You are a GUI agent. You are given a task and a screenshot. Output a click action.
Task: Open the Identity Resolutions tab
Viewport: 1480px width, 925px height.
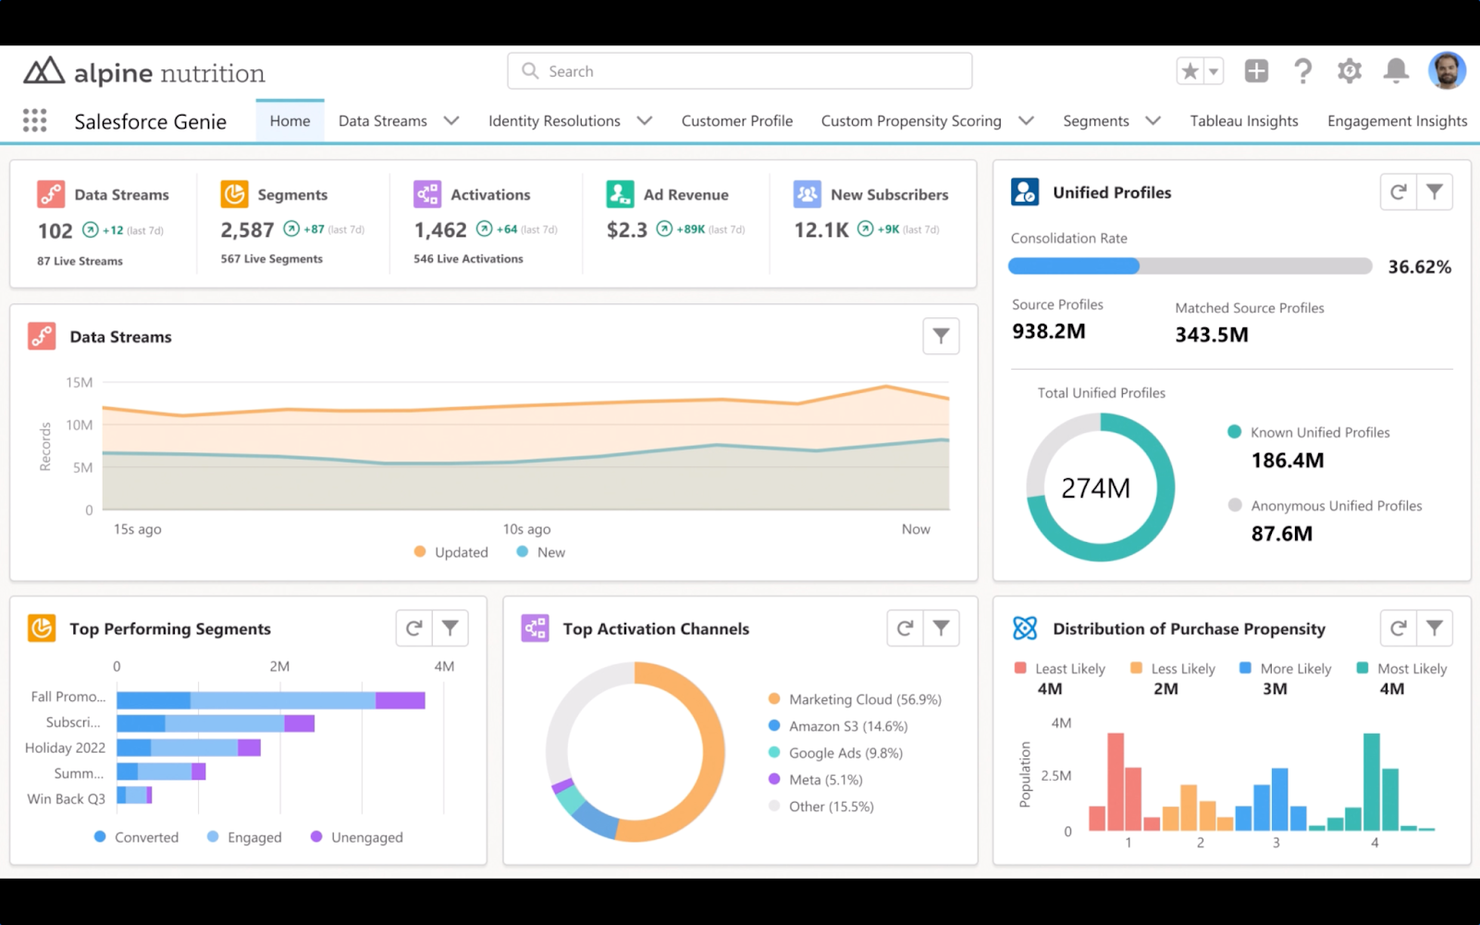pos(554,121)
